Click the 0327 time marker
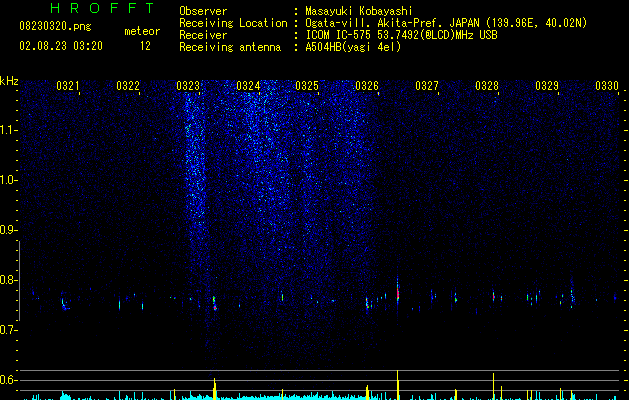Viewport: 629px width, 400px height. (427, 86)
